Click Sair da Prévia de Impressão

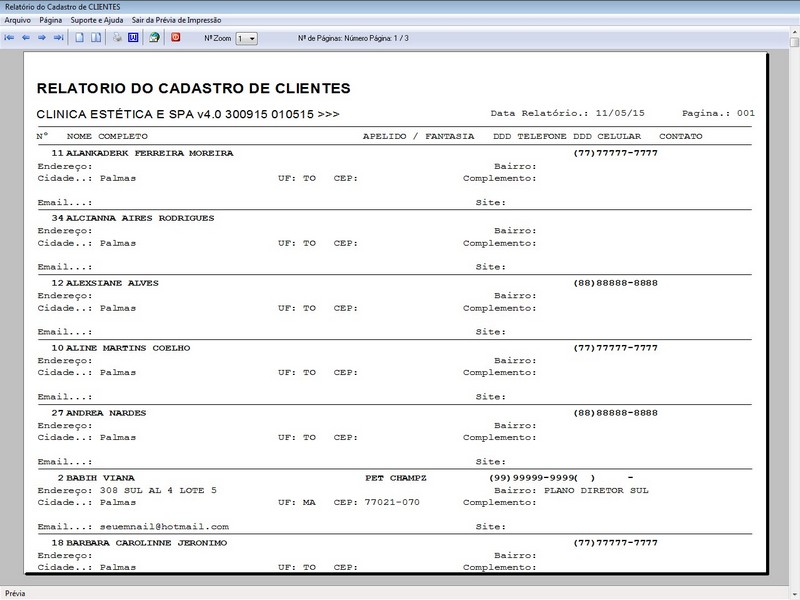[177, 20]
